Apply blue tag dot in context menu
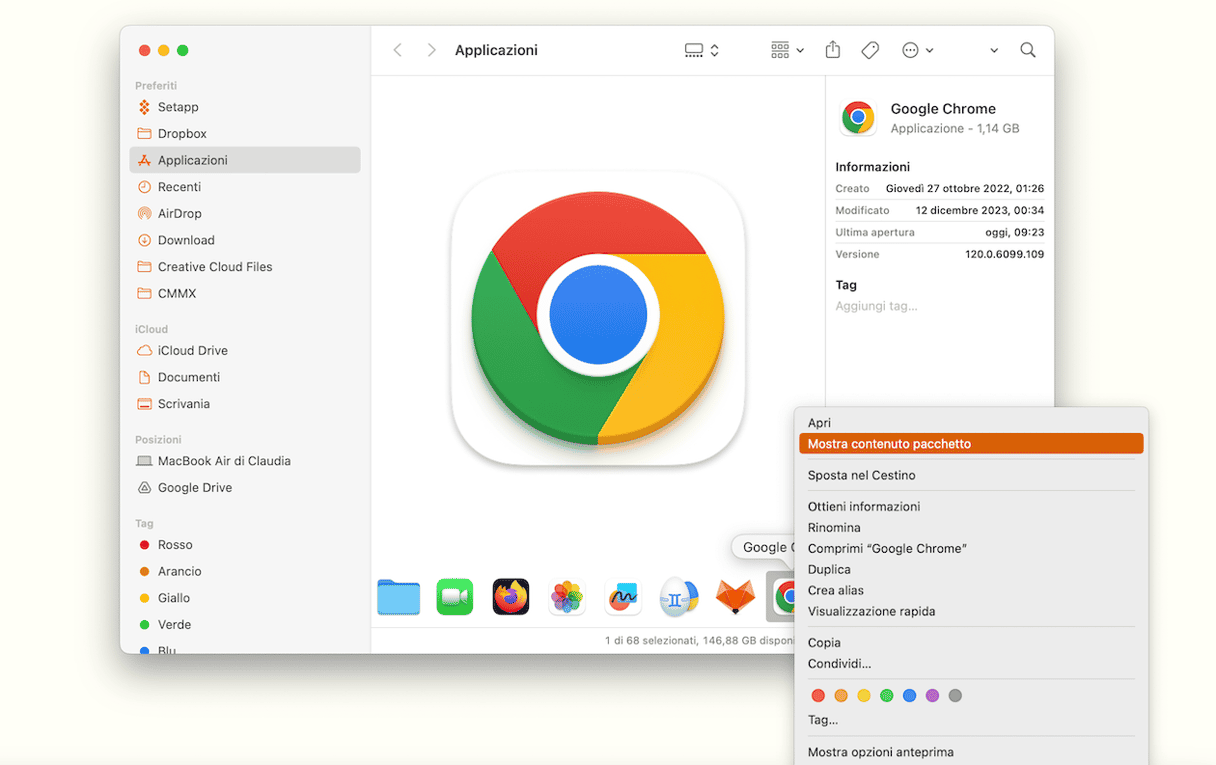The width and height of the screenshot is (1216, 765). 910,696
